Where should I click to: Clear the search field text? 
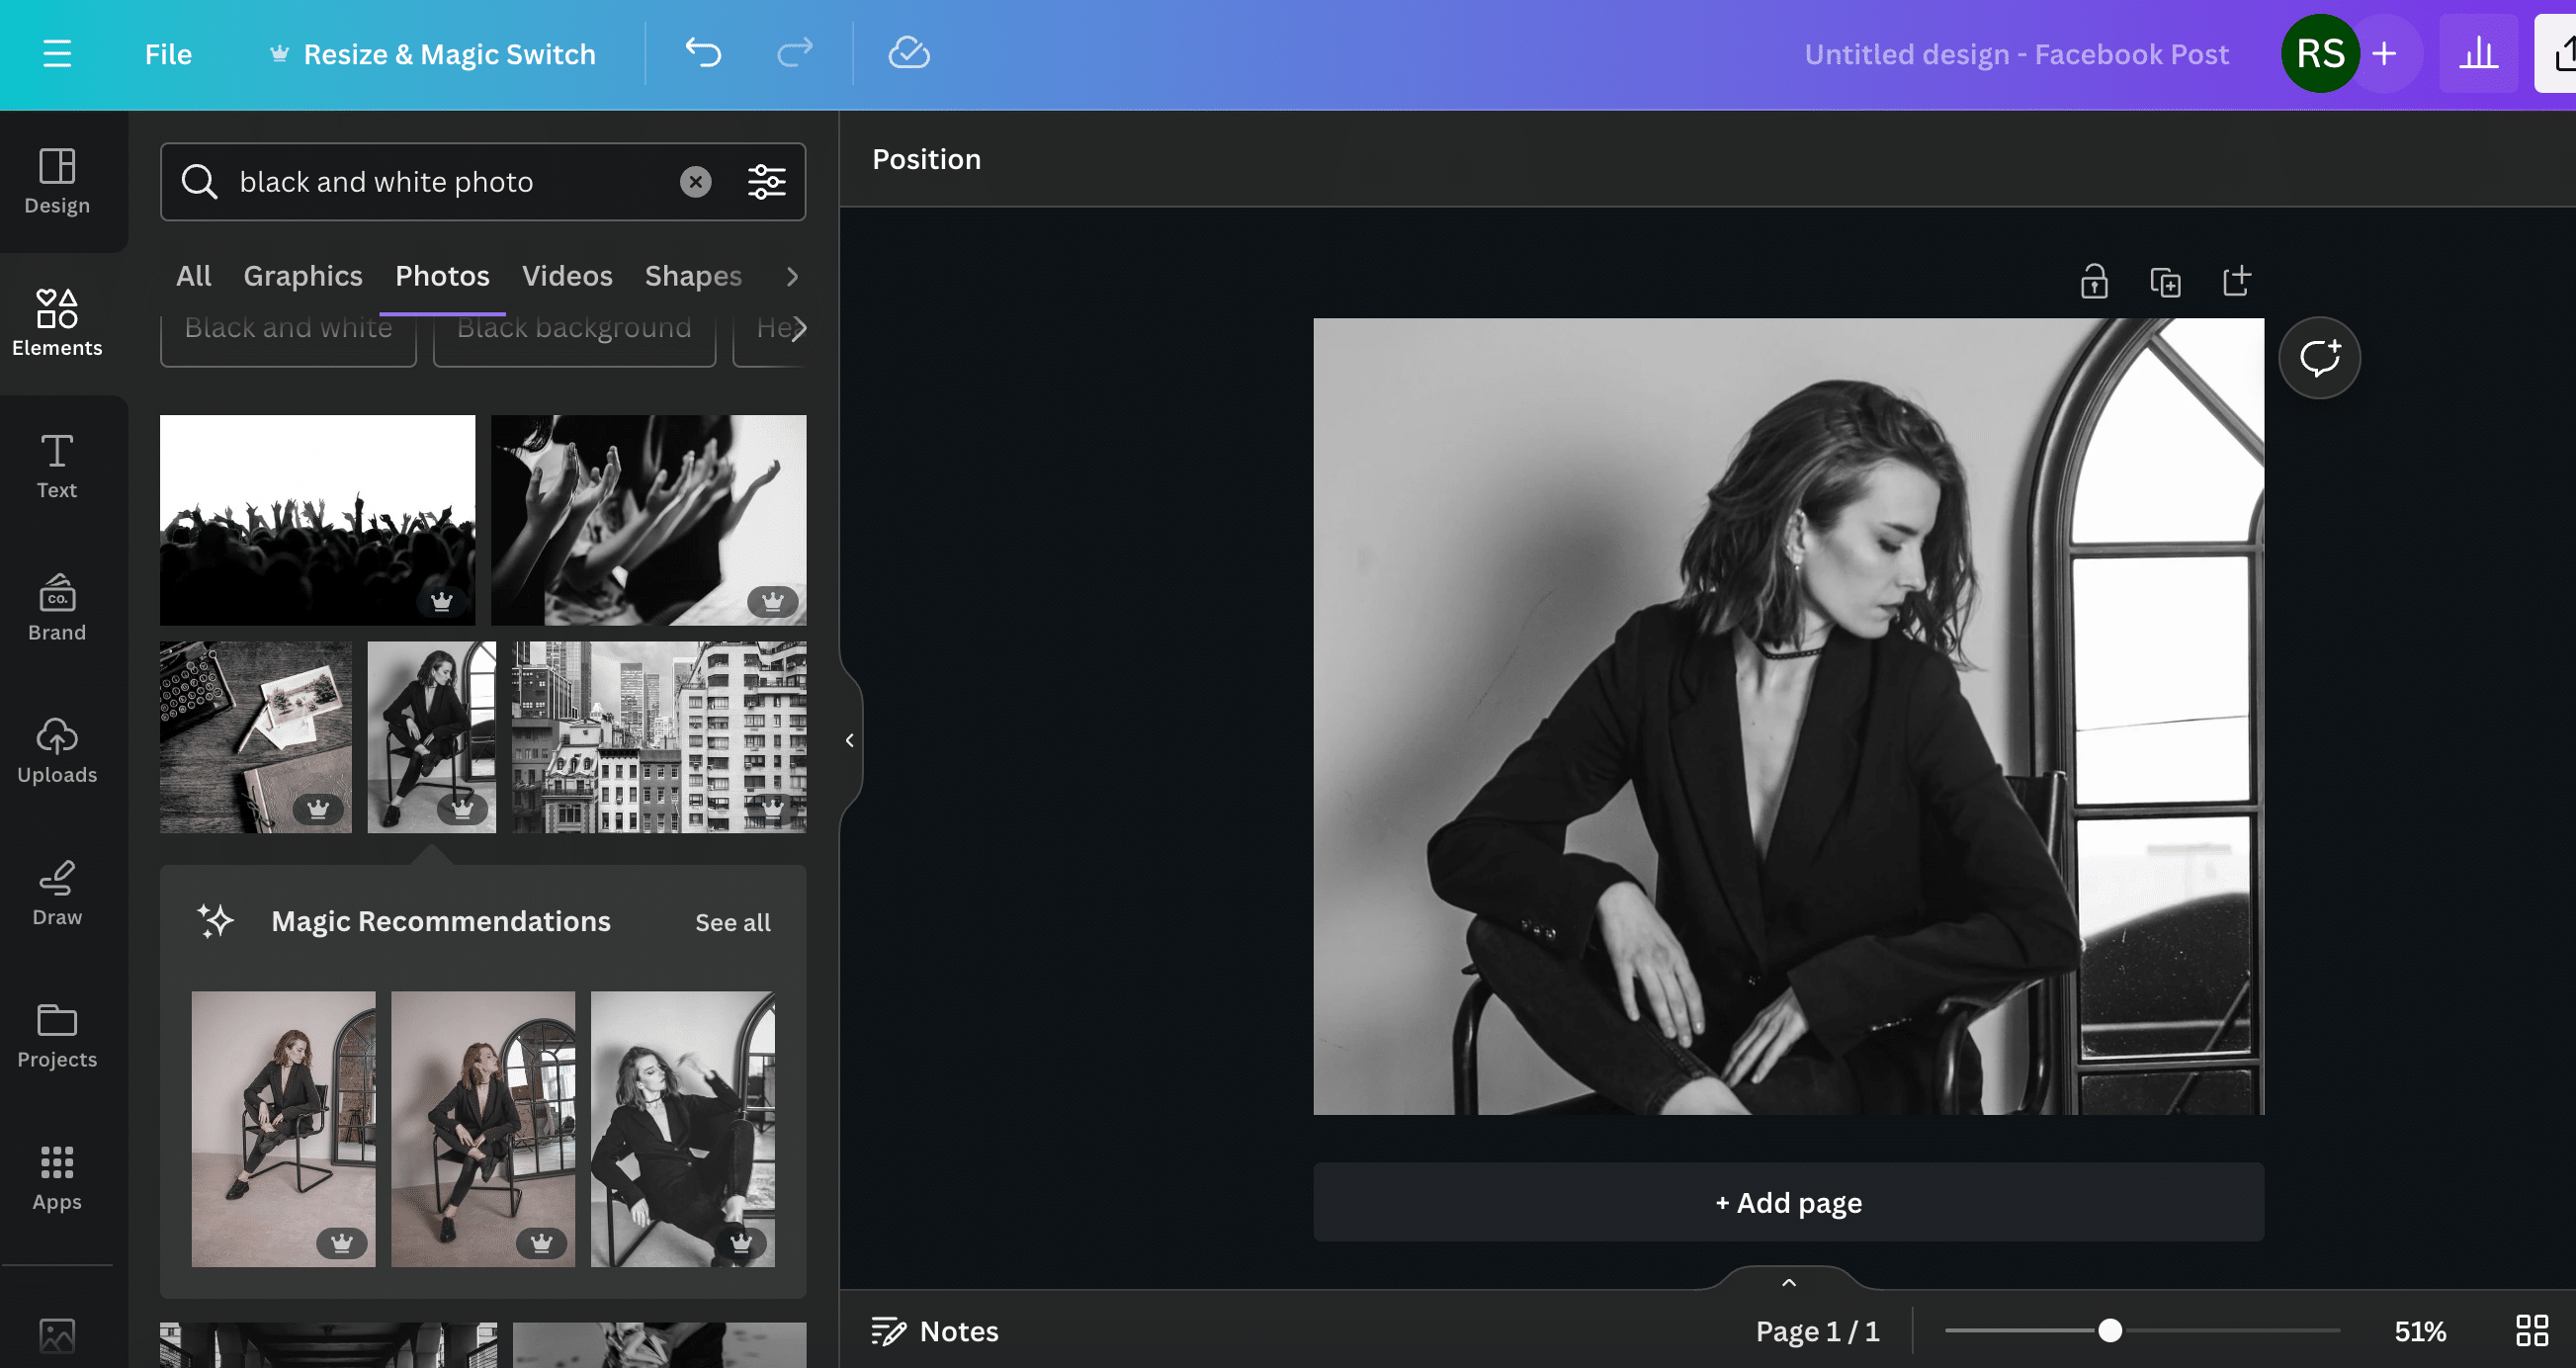point(696,182)
